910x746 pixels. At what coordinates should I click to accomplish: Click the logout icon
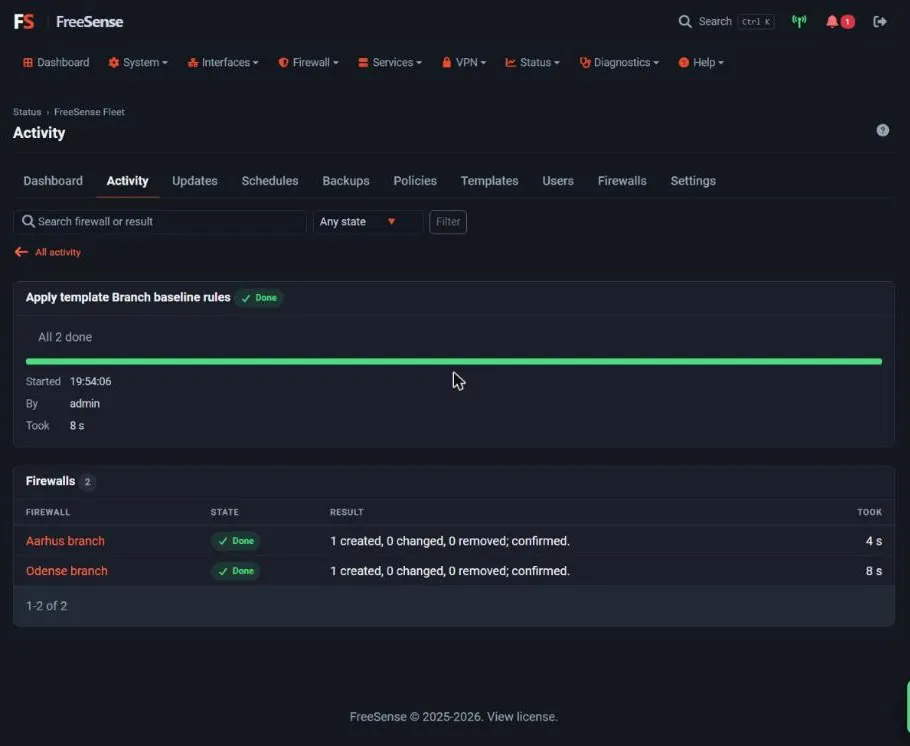(880, 21)
